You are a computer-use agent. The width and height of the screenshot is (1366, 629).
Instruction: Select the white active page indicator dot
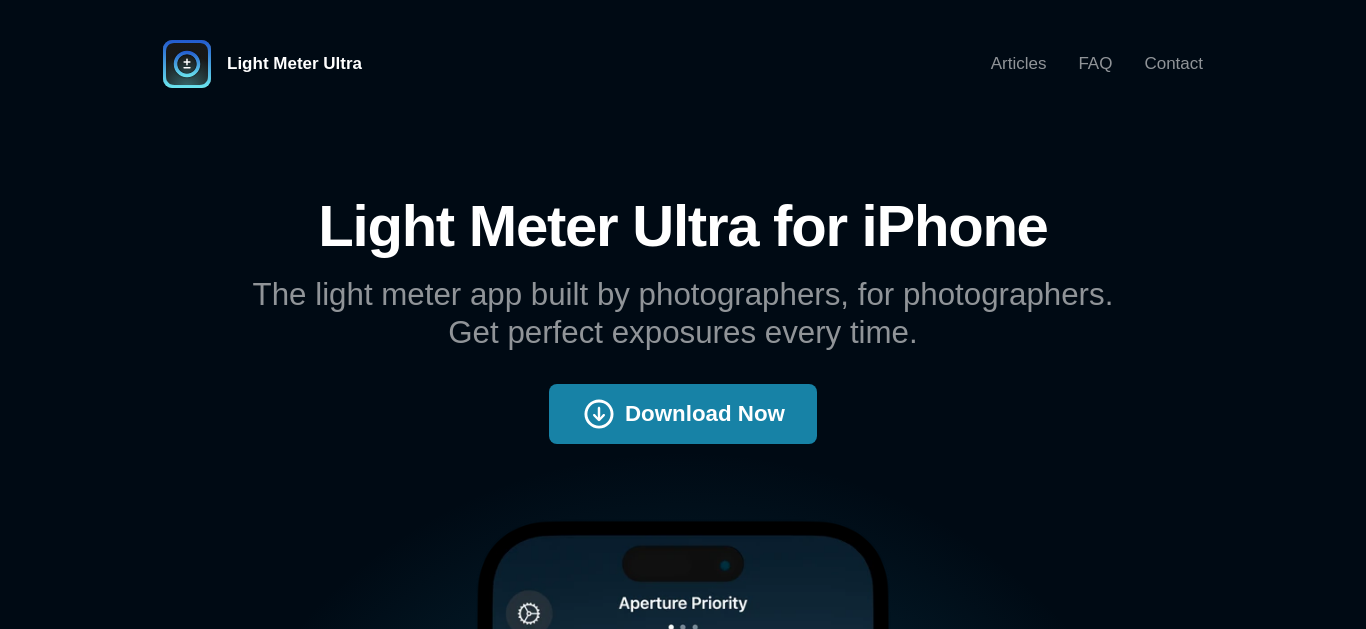click(671, 627)
